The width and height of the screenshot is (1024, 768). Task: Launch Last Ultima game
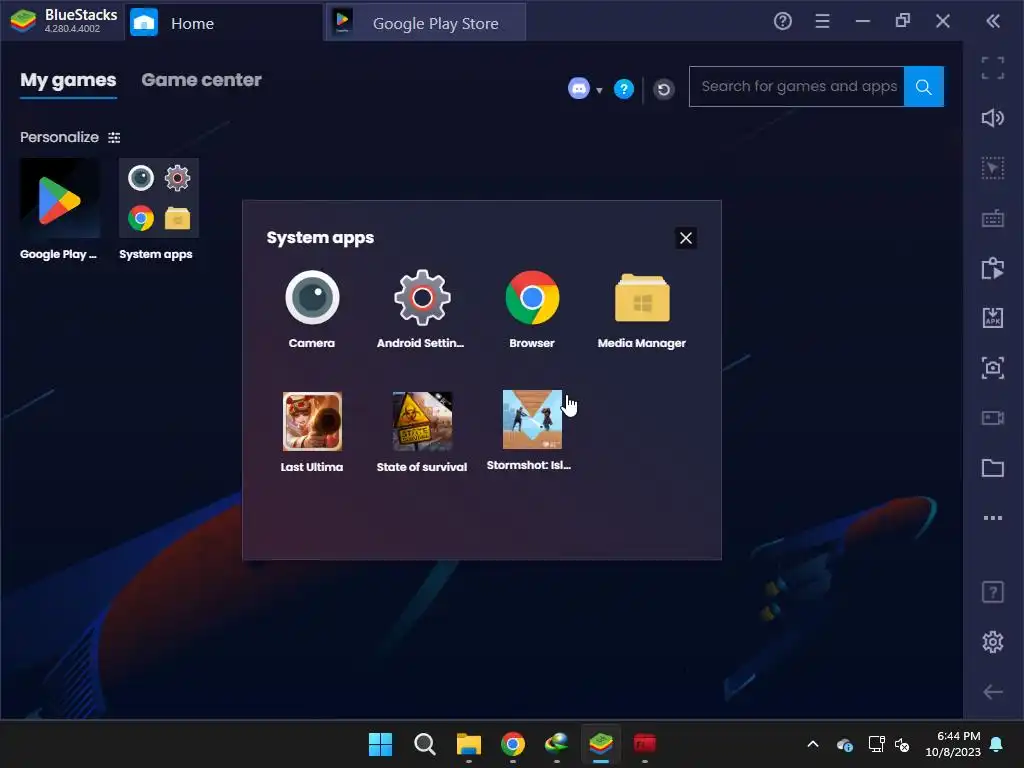point(312,421)
